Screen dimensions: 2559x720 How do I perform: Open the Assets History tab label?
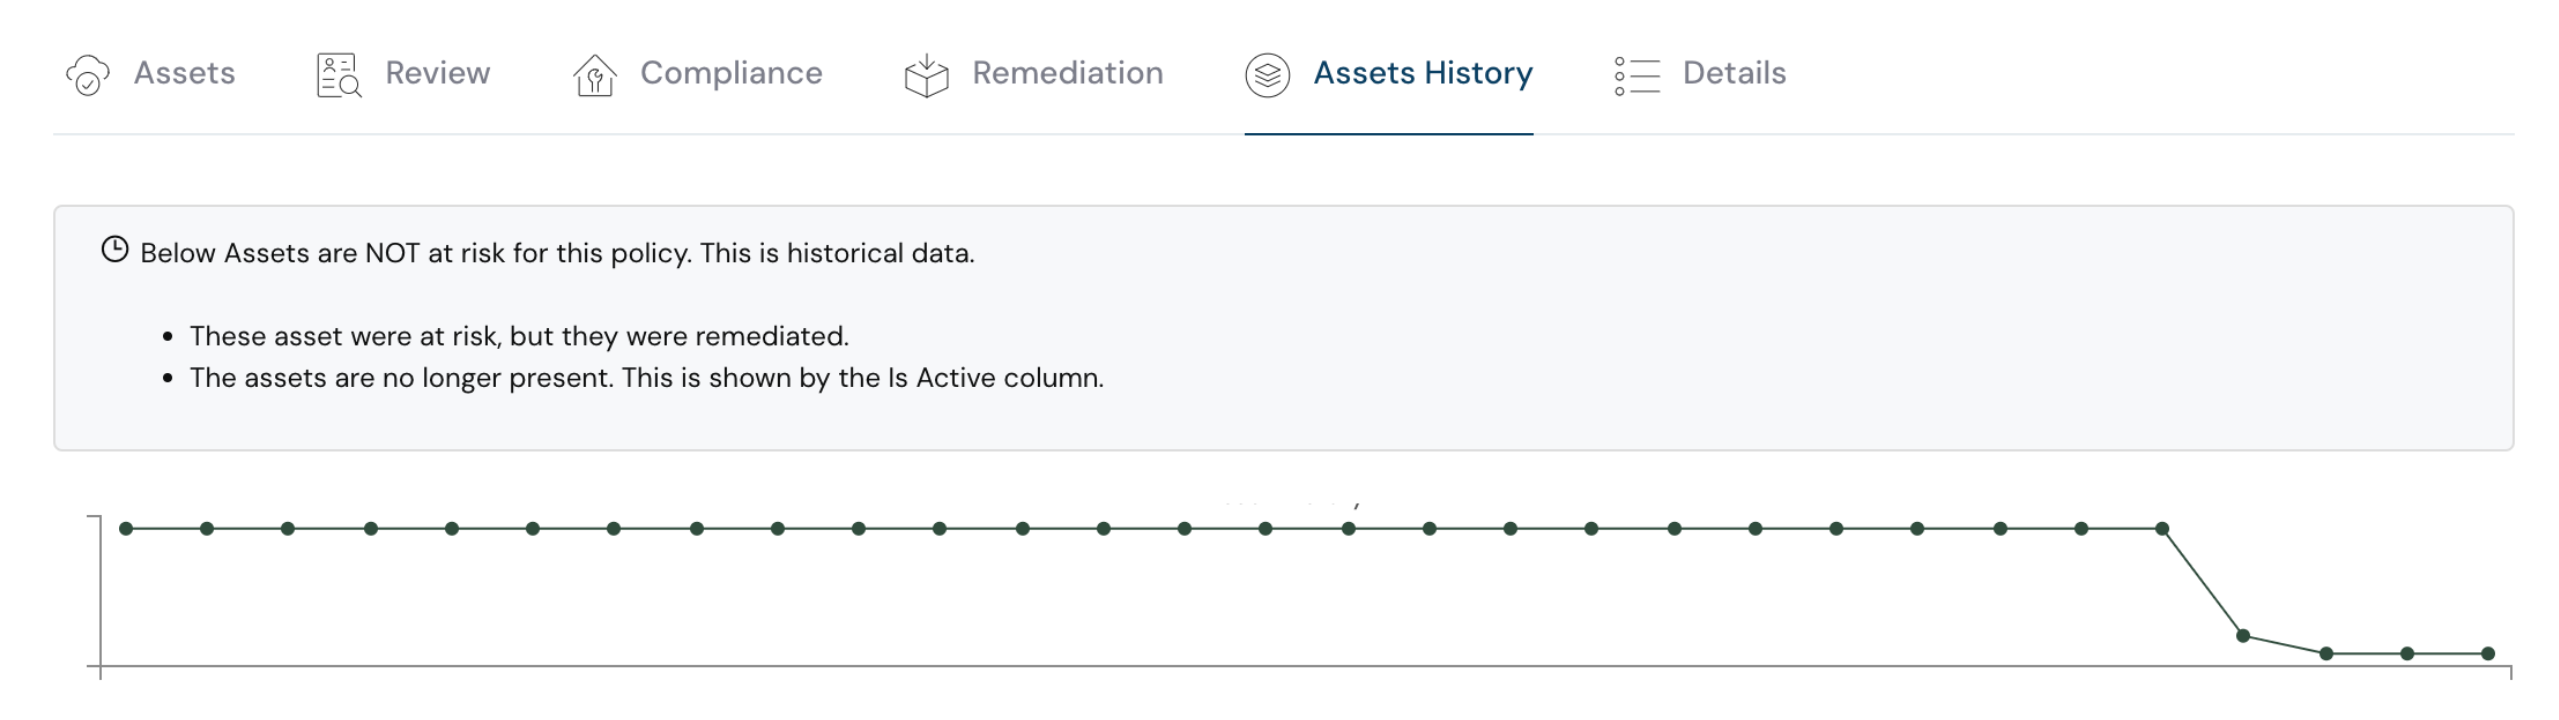point(1422,73)
